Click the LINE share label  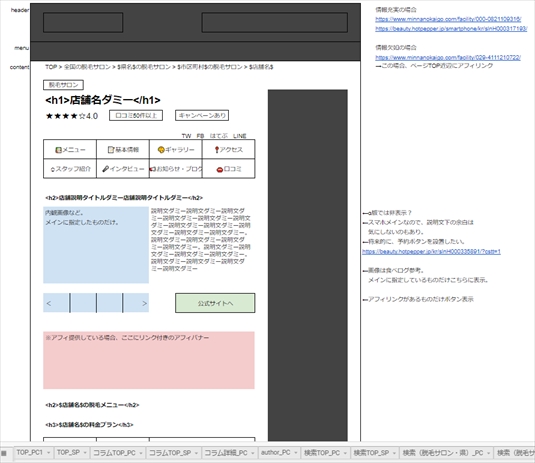pos(240,136)
